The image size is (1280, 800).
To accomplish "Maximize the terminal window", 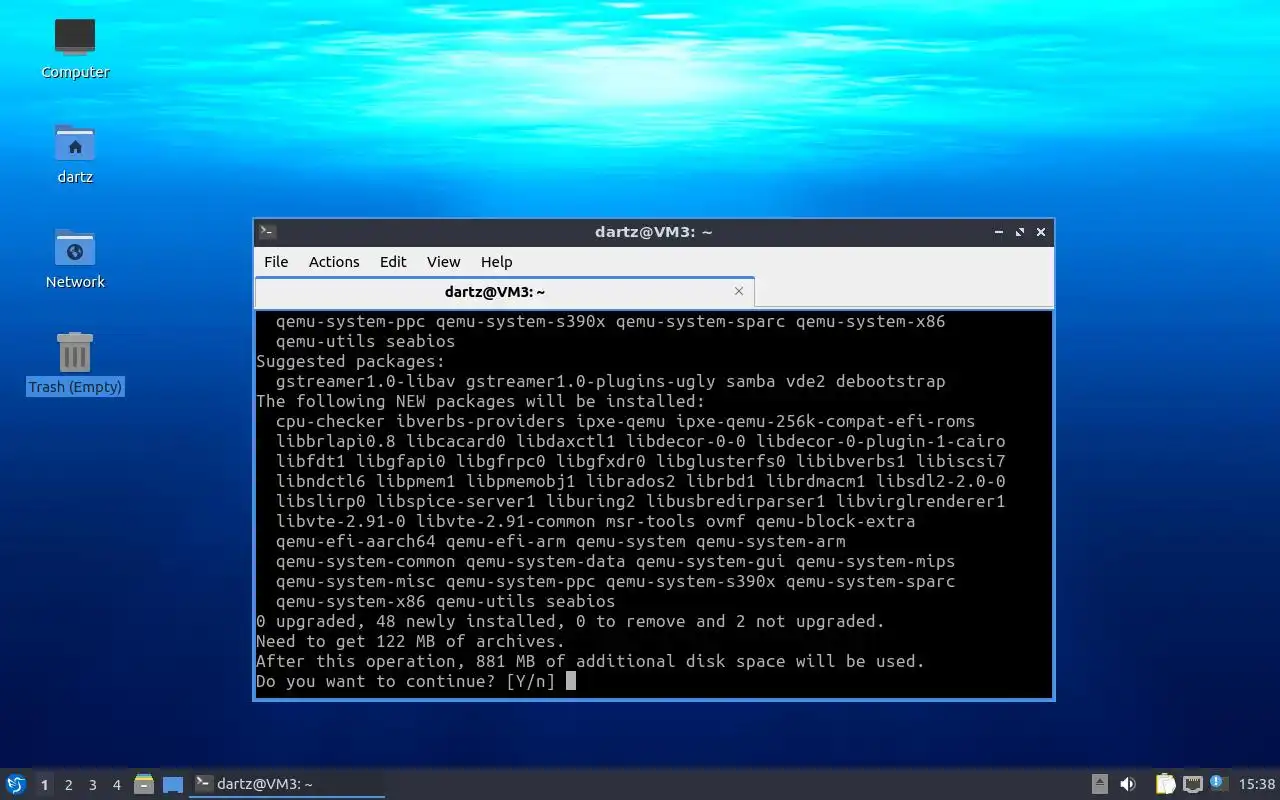I will point(1020,232).
